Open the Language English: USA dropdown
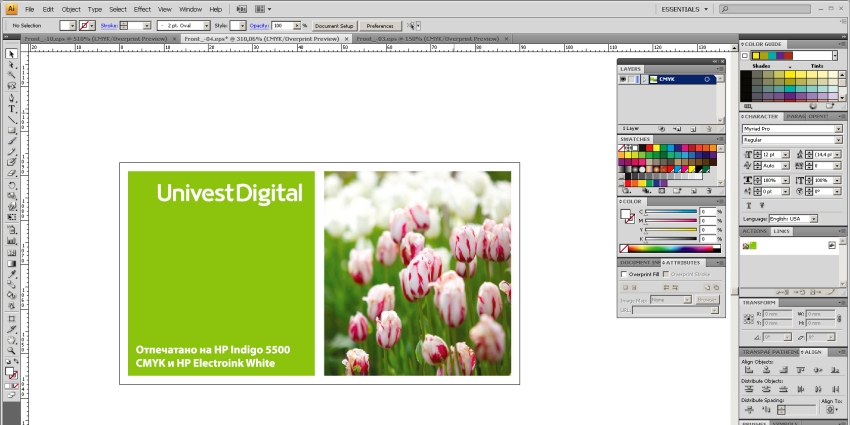850x425 pixels. [813, 219]
